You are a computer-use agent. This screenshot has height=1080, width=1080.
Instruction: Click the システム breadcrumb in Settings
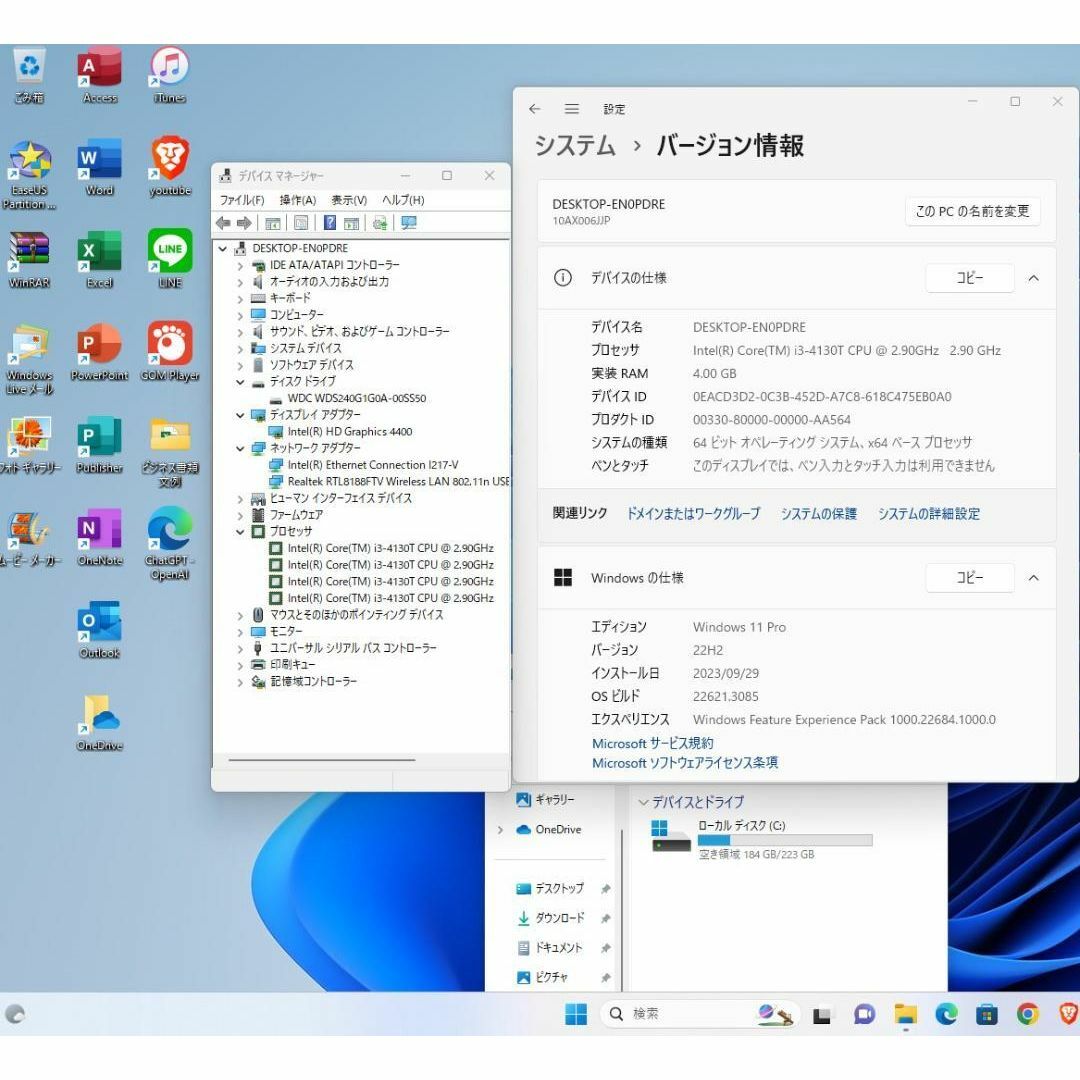coord(574,145)
